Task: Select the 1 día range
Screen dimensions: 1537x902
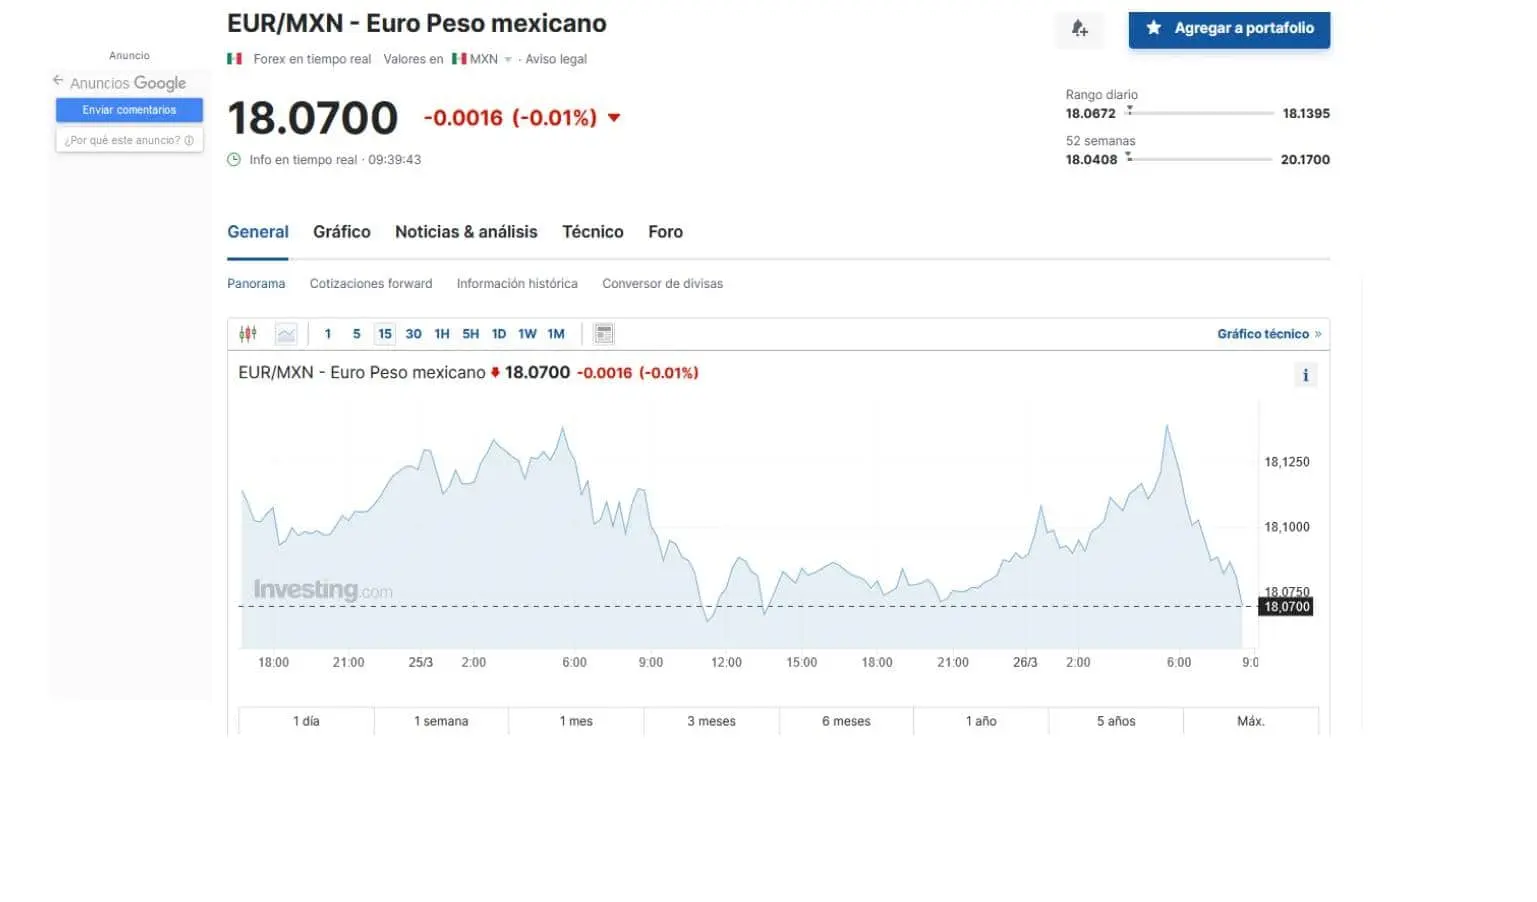Action: (x=306, y=721)
